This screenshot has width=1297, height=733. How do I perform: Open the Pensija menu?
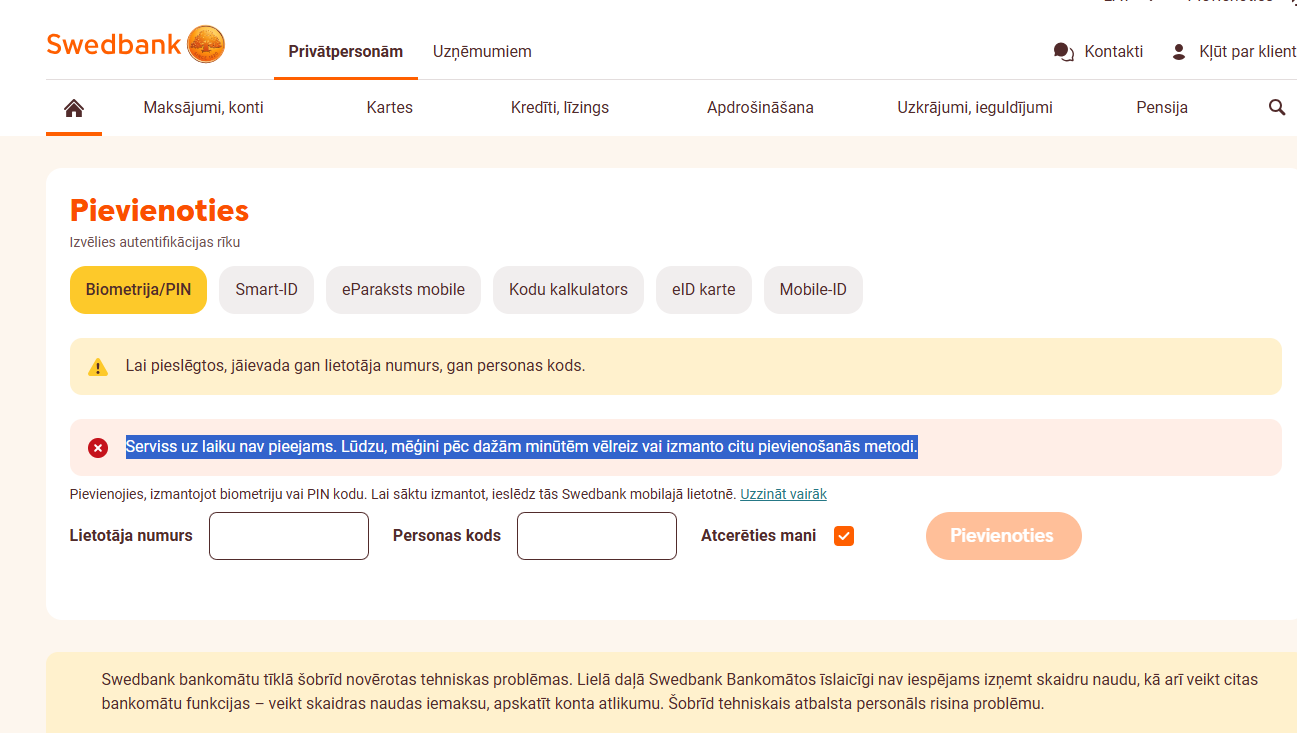[1162, 108]
